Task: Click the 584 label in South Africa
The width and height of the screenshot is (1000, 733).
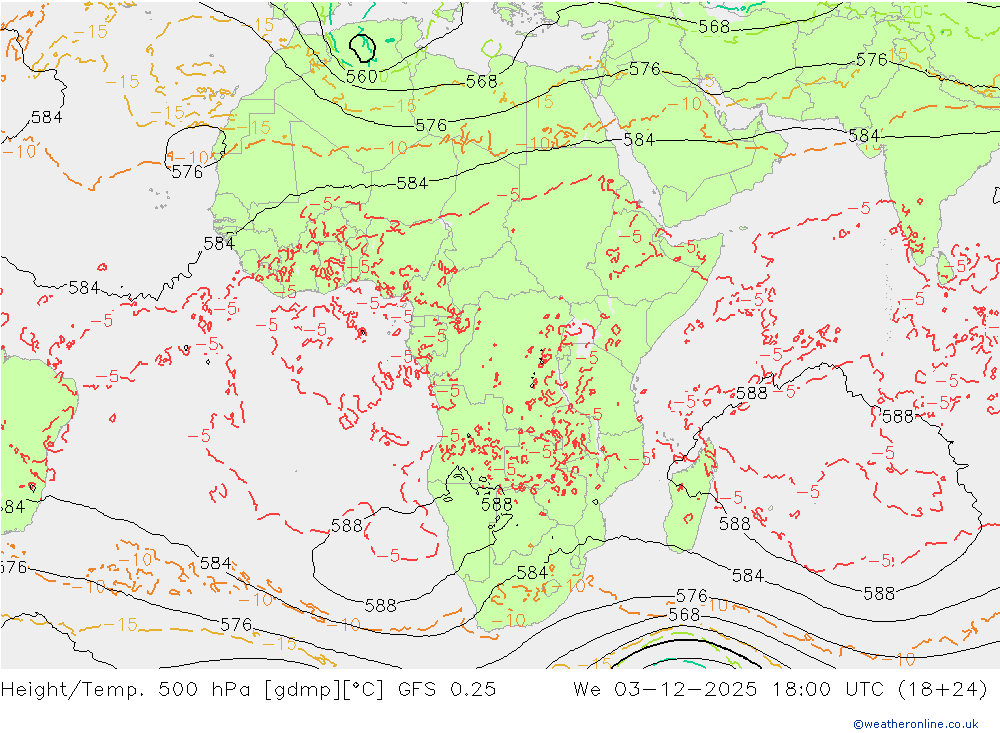Action: pos(532,573)
